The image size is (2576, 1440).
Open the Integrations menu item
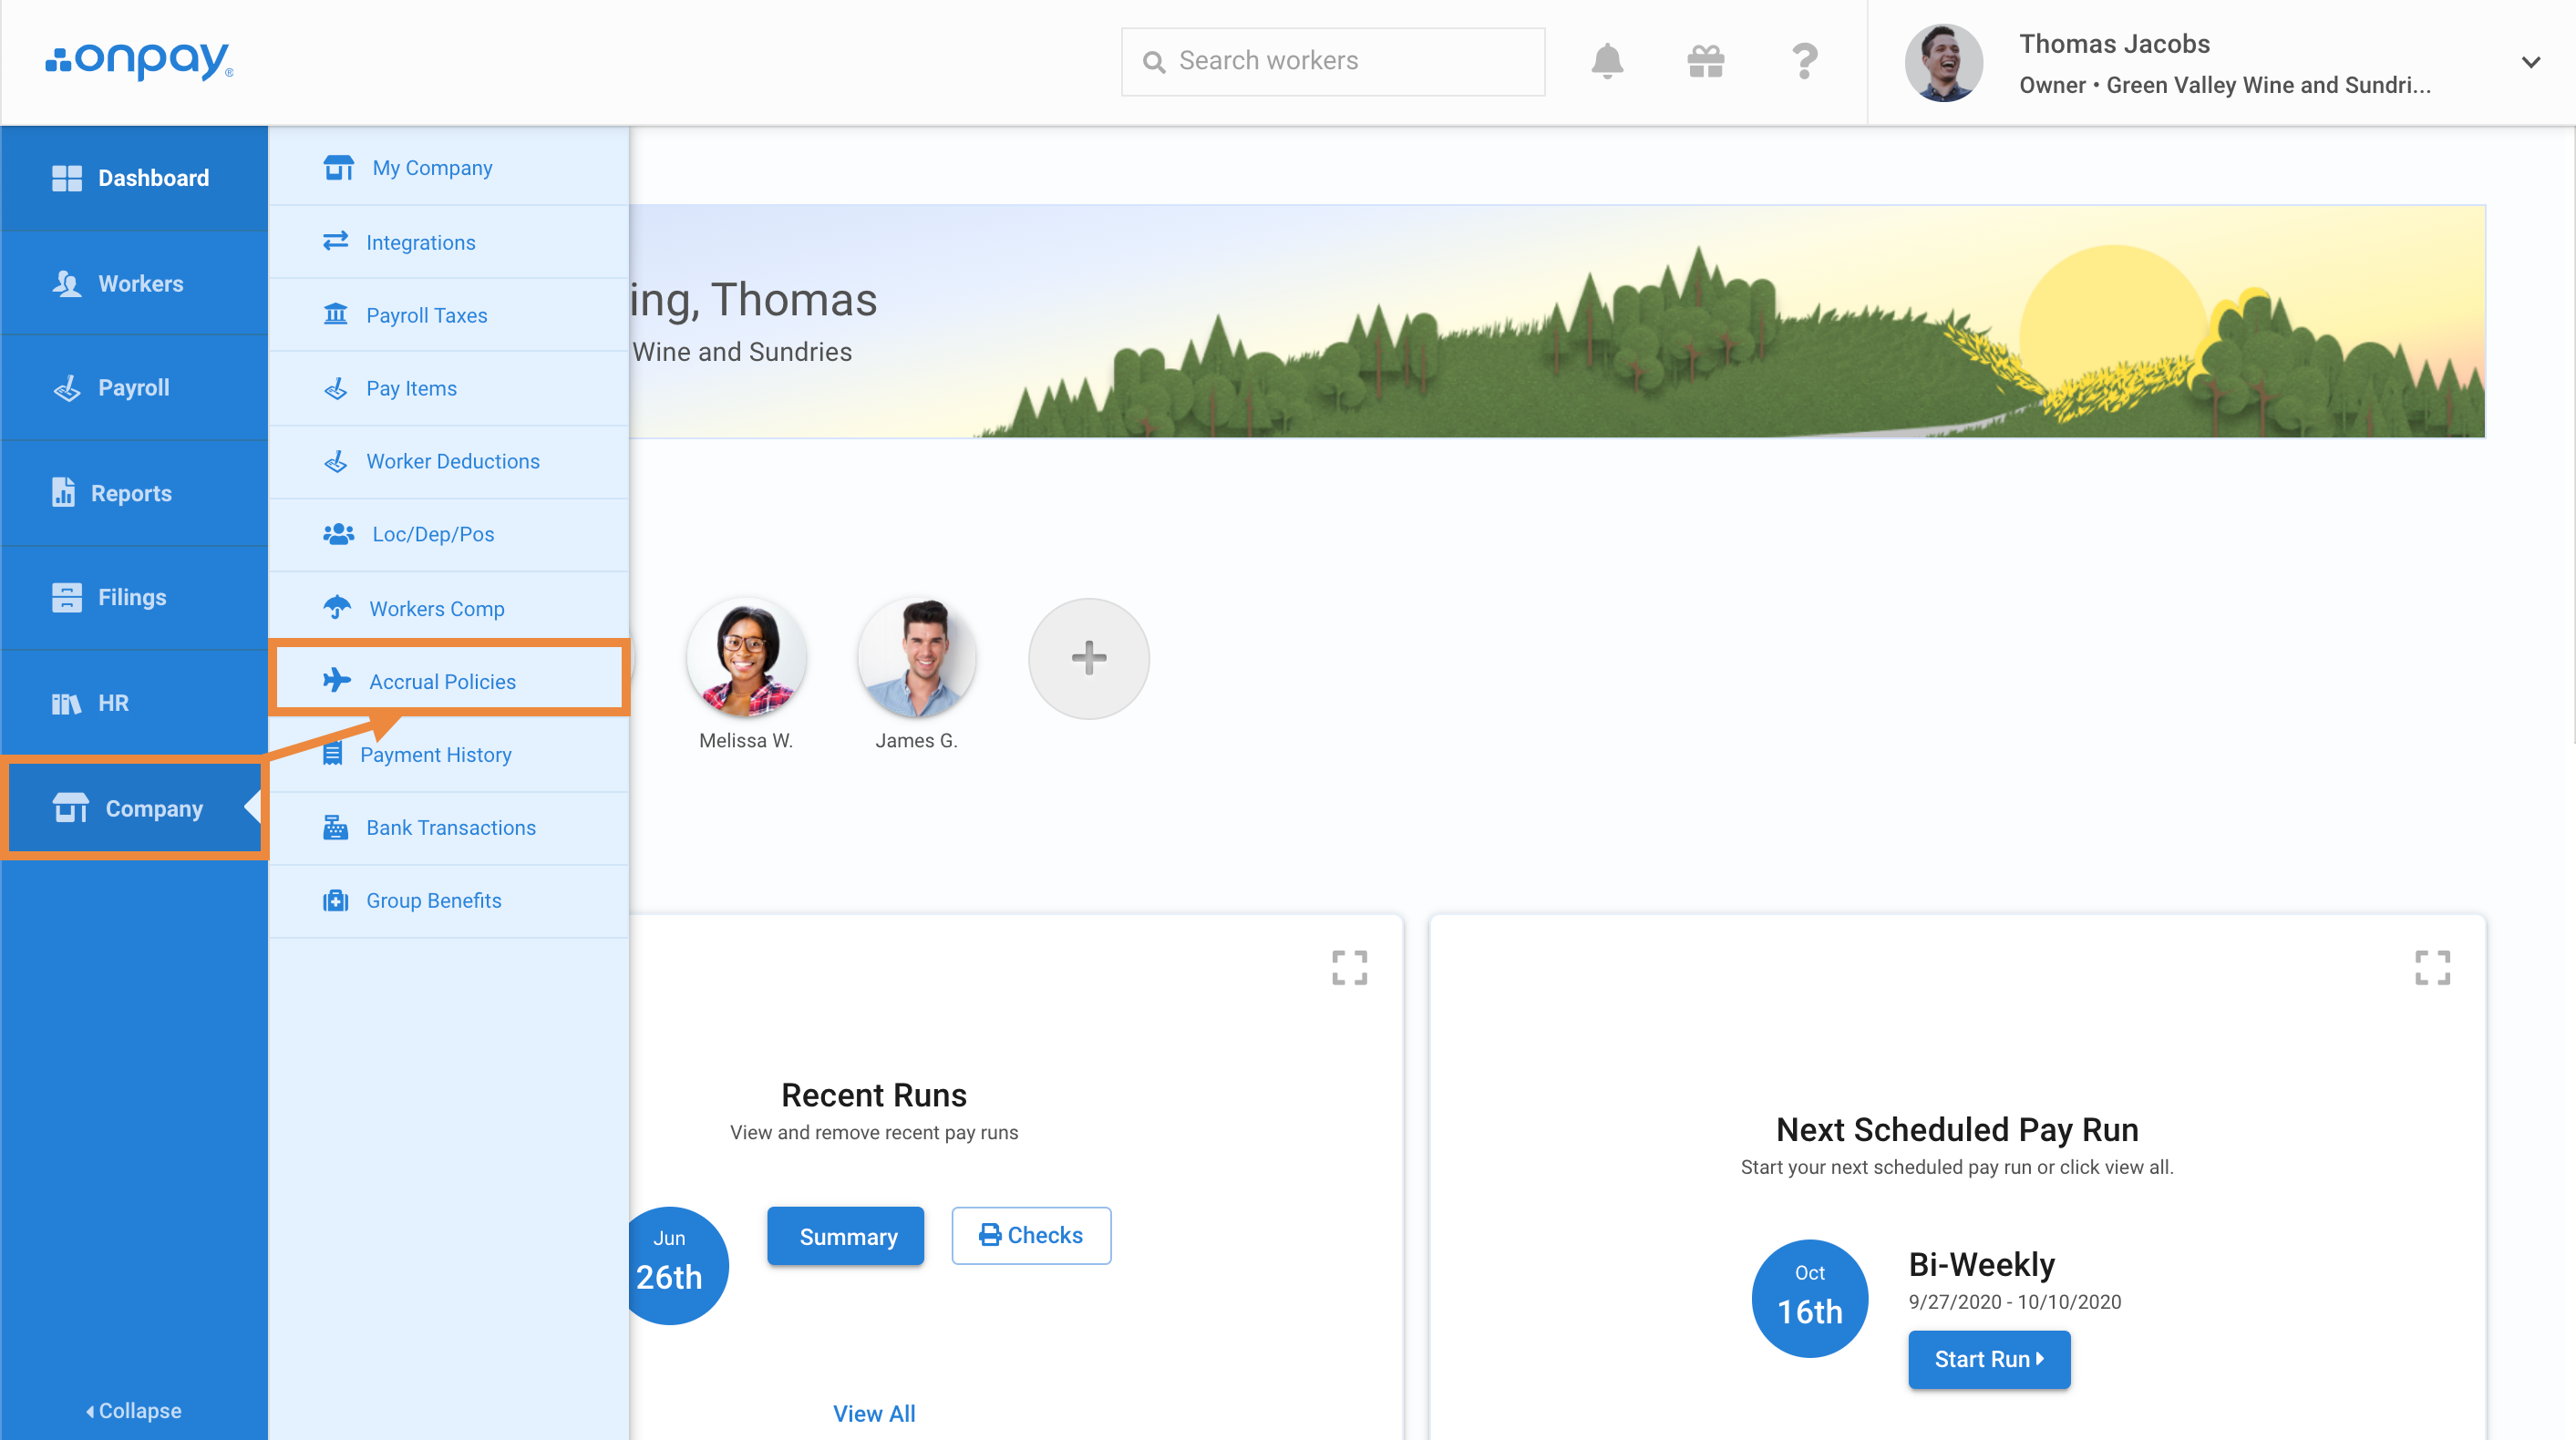click(x=420, y=242)
